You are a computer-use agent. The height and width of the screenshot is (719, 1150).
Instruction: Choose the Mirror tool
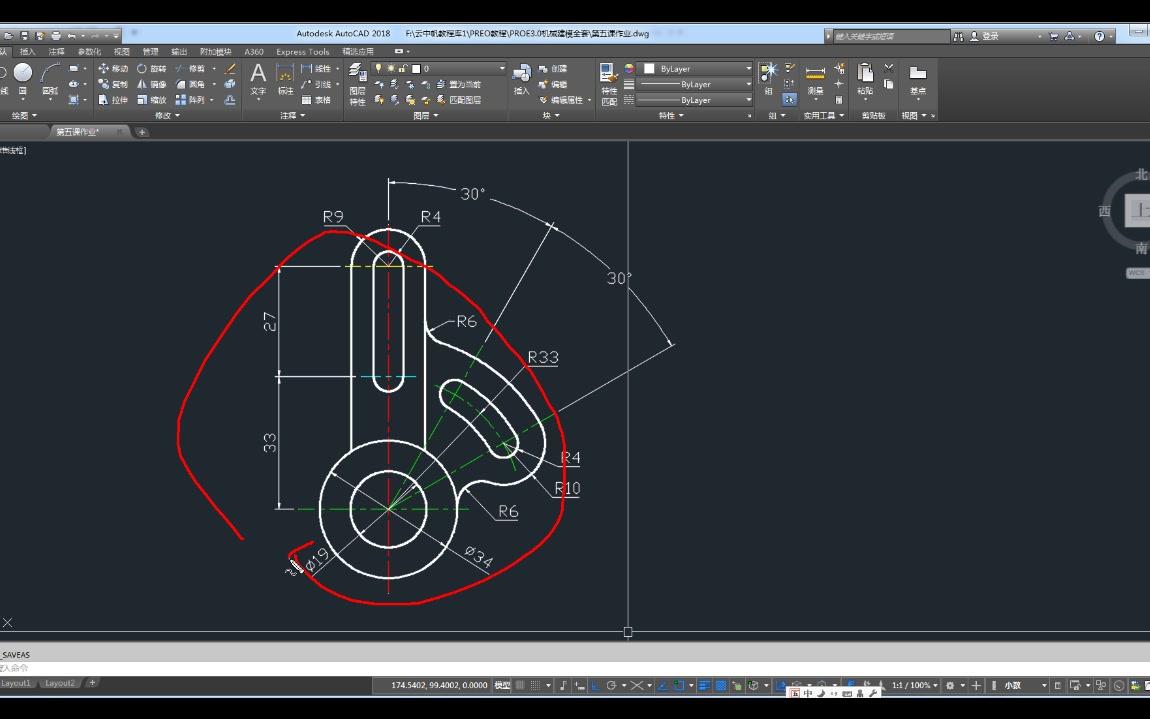(x=150, y=85)
